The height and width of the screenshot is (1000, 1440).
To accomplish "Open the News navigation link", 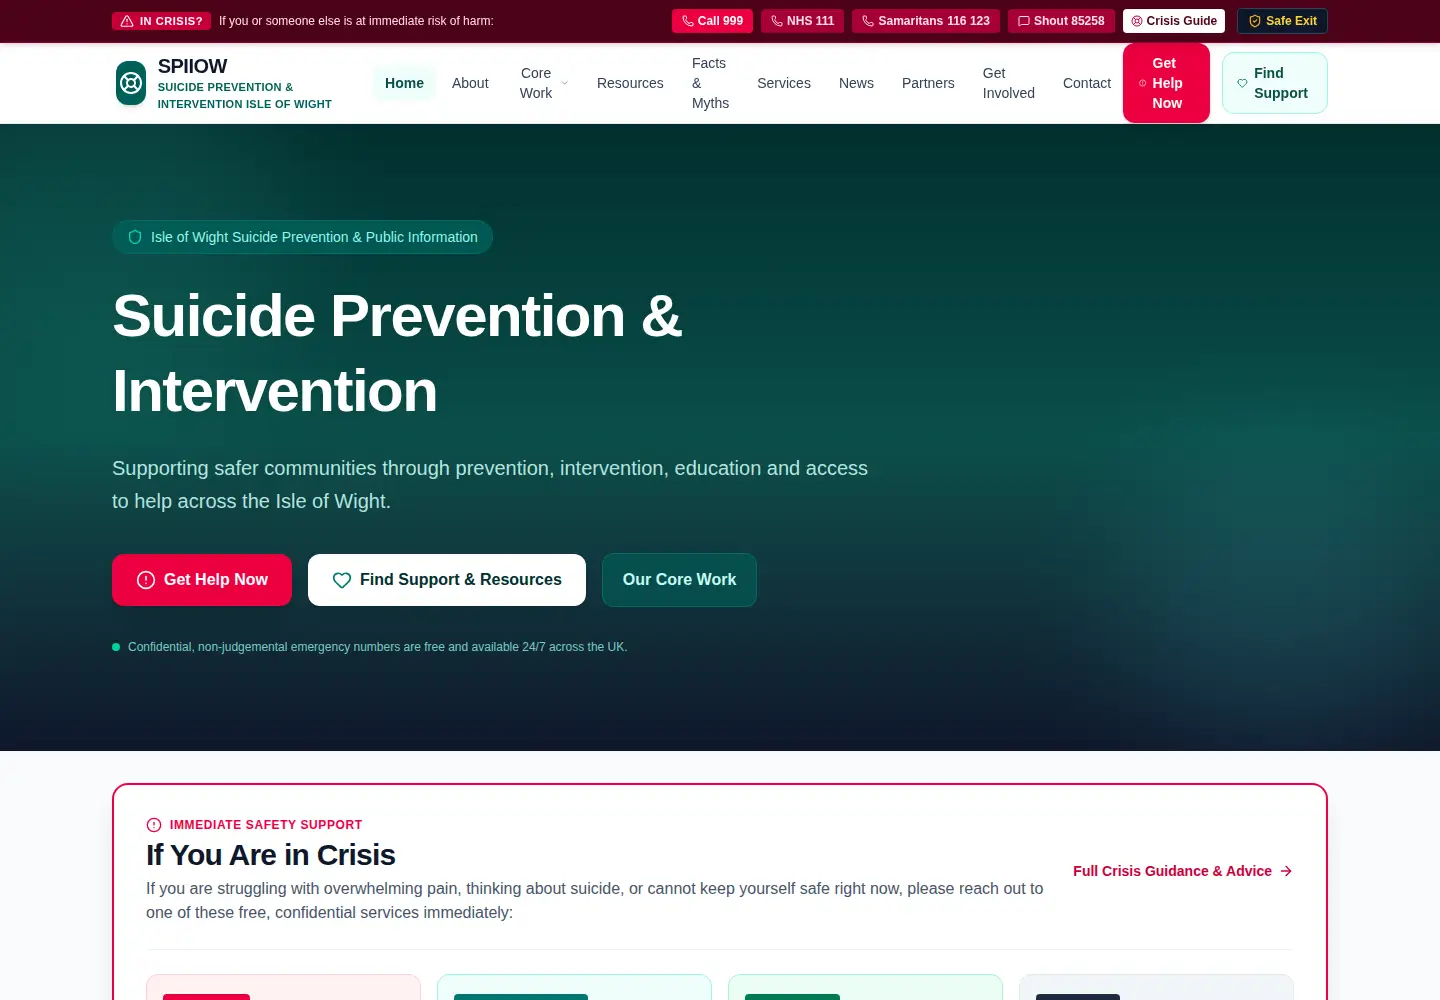I will point(856,83).
